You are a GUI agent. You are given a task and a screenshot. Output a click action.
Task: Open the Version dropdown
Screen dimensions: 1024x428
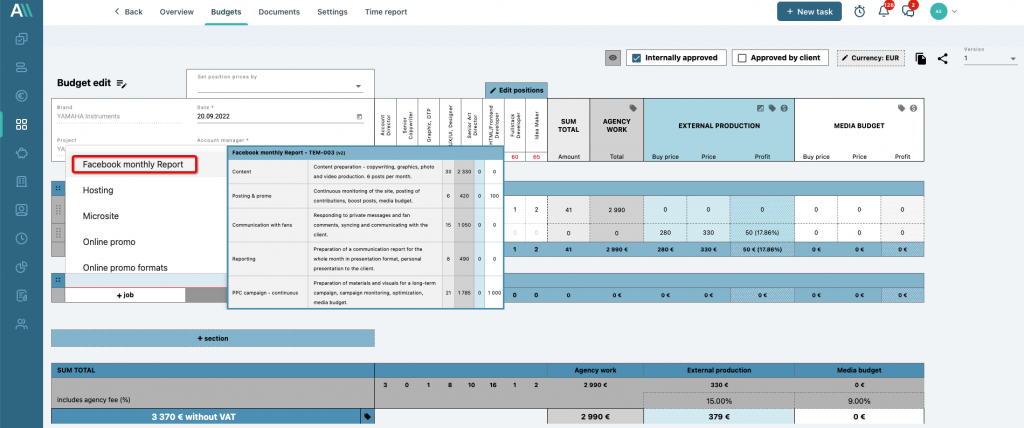pyautogui.click(x=988, y=58)
